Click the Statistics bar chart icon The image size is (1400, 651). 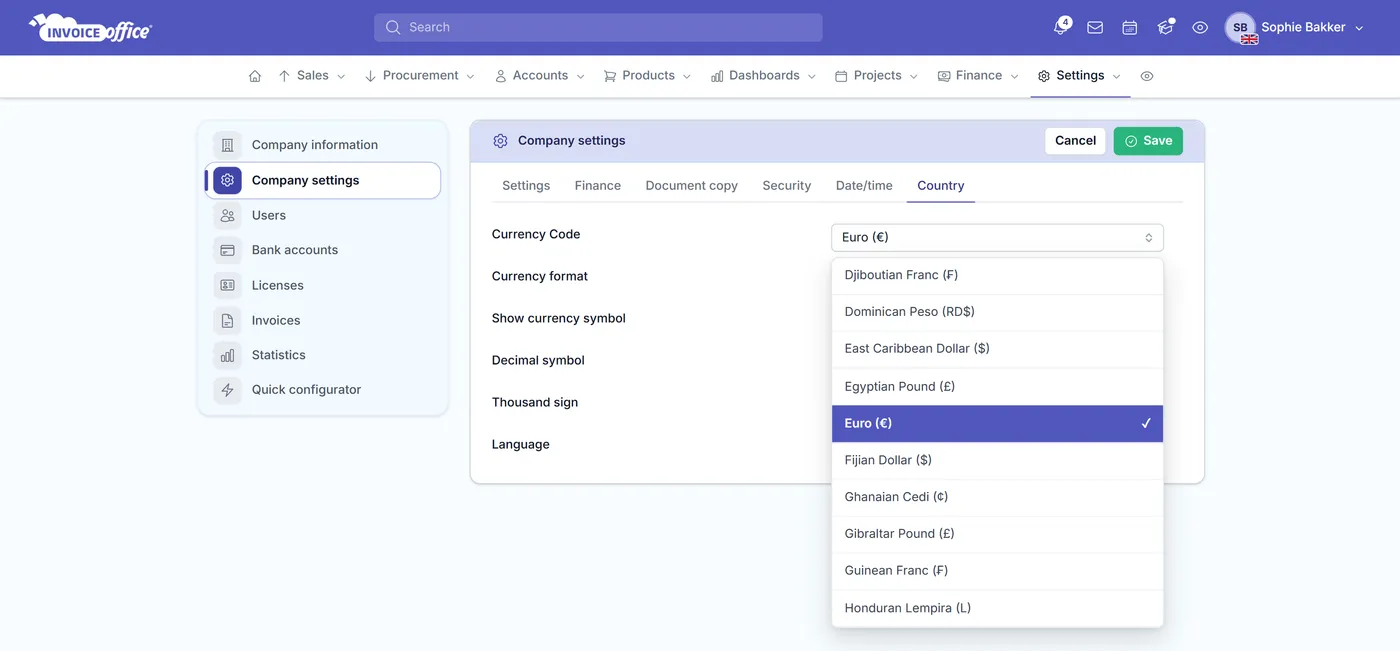(227, 355)
